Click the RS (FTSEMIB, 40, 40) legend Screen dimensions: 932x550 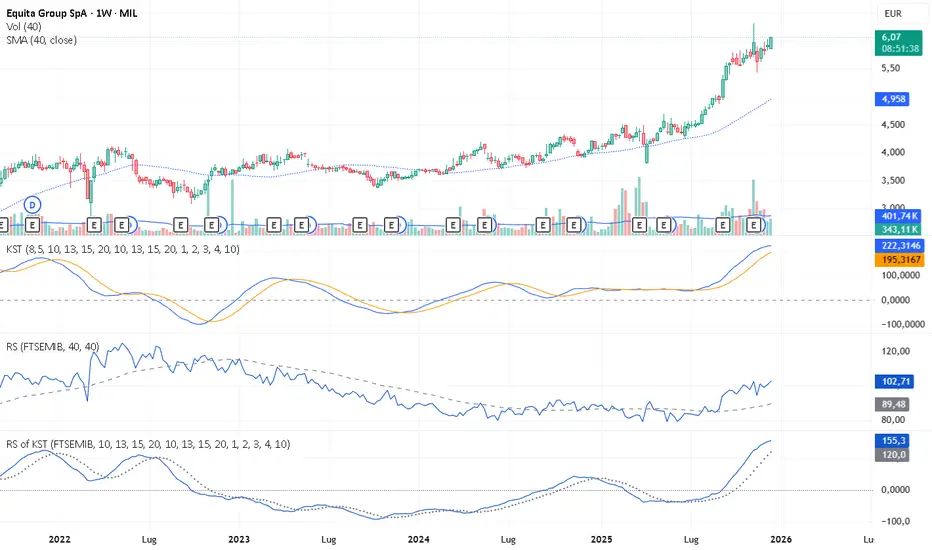point(52,347)
